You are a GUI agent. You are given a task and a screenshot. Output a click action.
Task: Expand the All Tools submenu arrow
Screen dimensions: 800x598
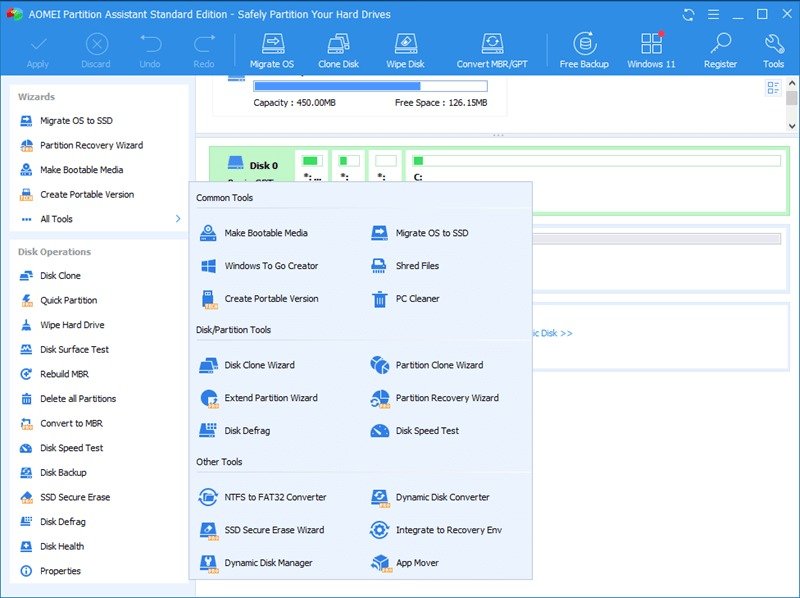(178, 219)
